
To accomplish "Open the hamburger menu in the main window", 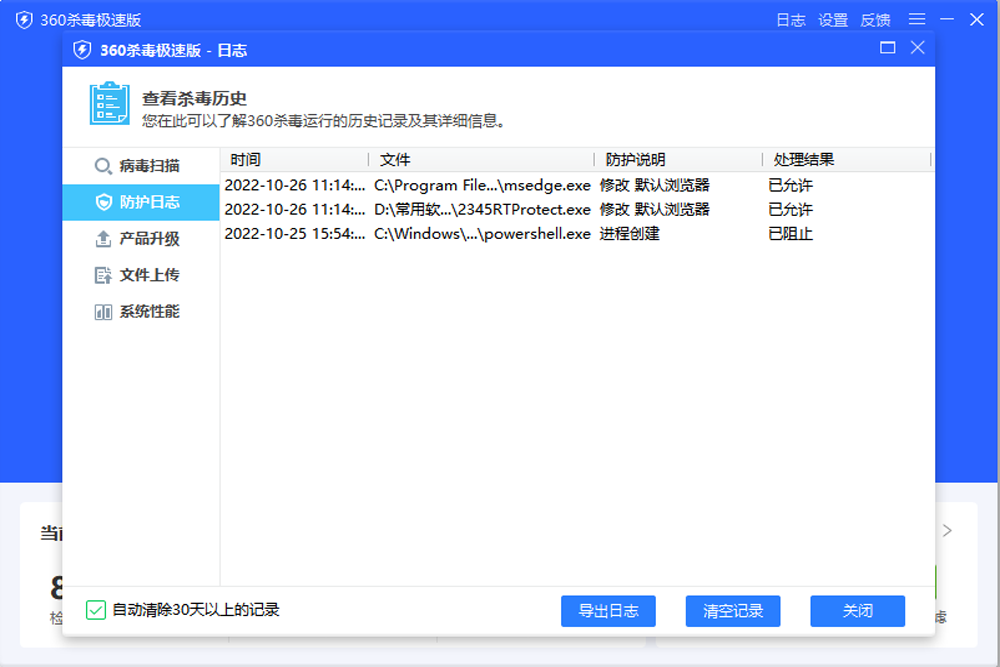I will [x=917, y=19].
